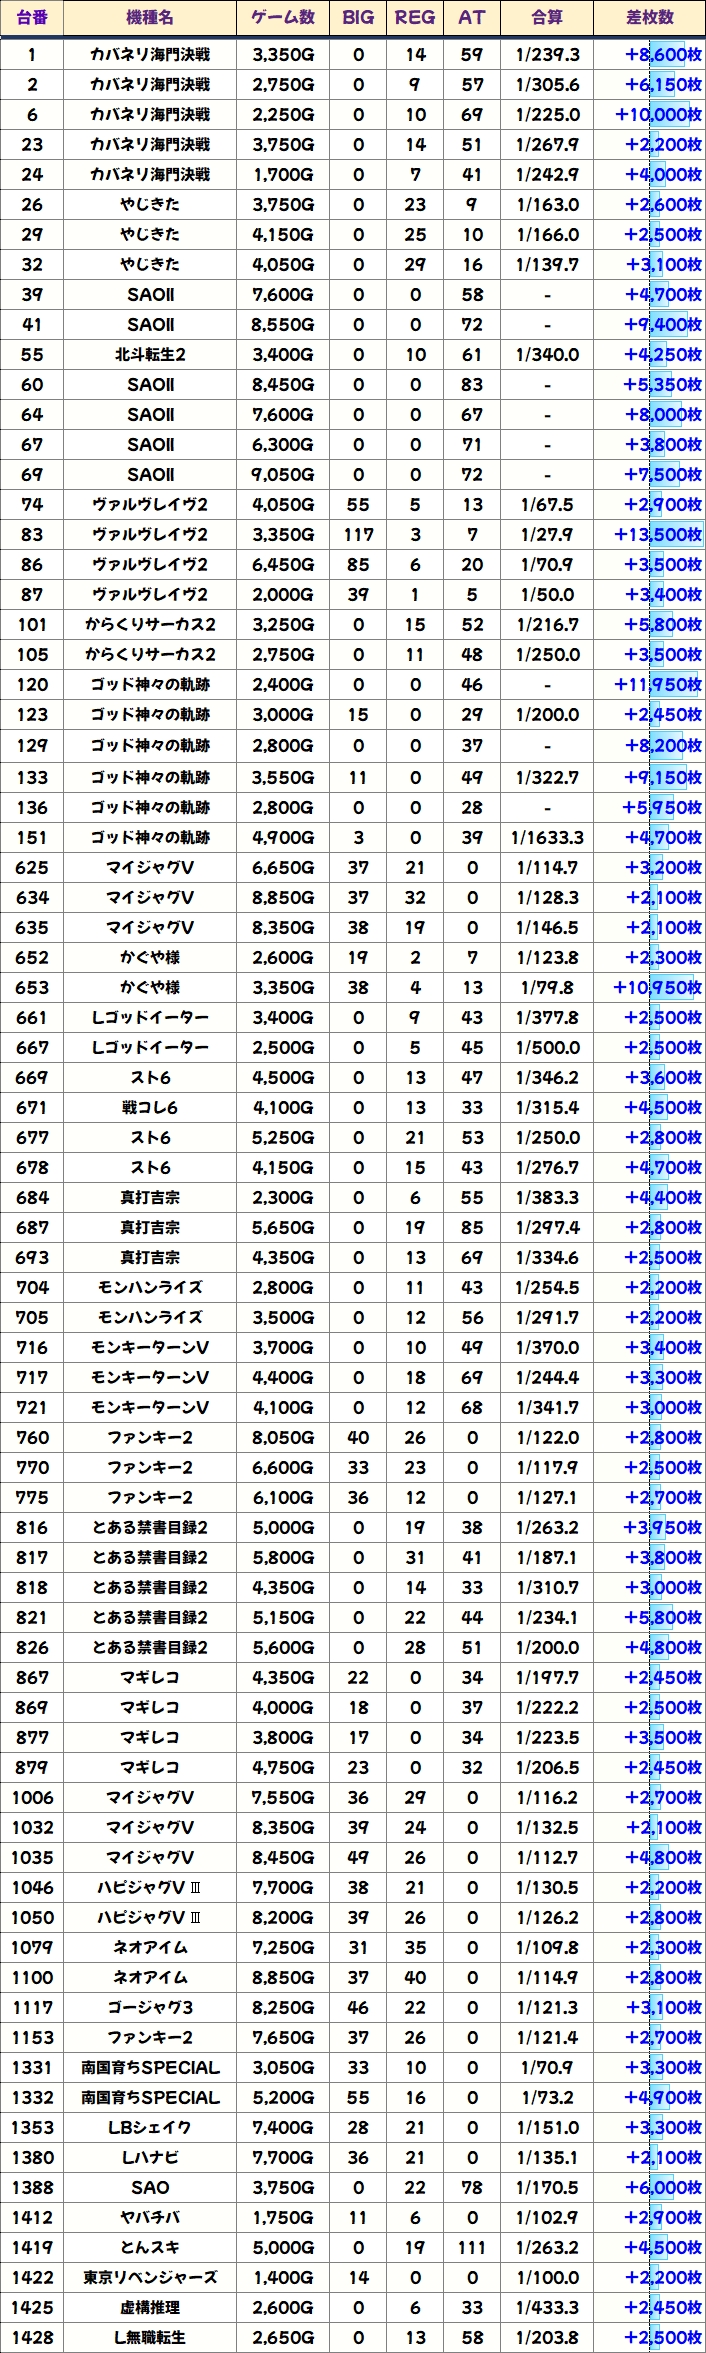Screen dimensions: 706x2353
Task: Click machine number 653
Action: coord(32,987)
